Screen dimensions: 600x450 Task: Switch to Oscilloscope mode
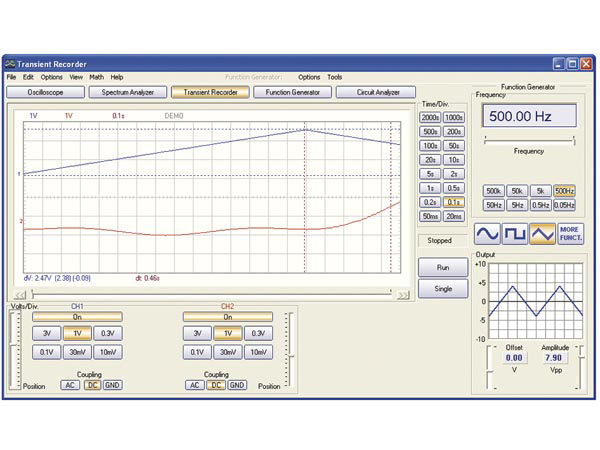point(46,92)
